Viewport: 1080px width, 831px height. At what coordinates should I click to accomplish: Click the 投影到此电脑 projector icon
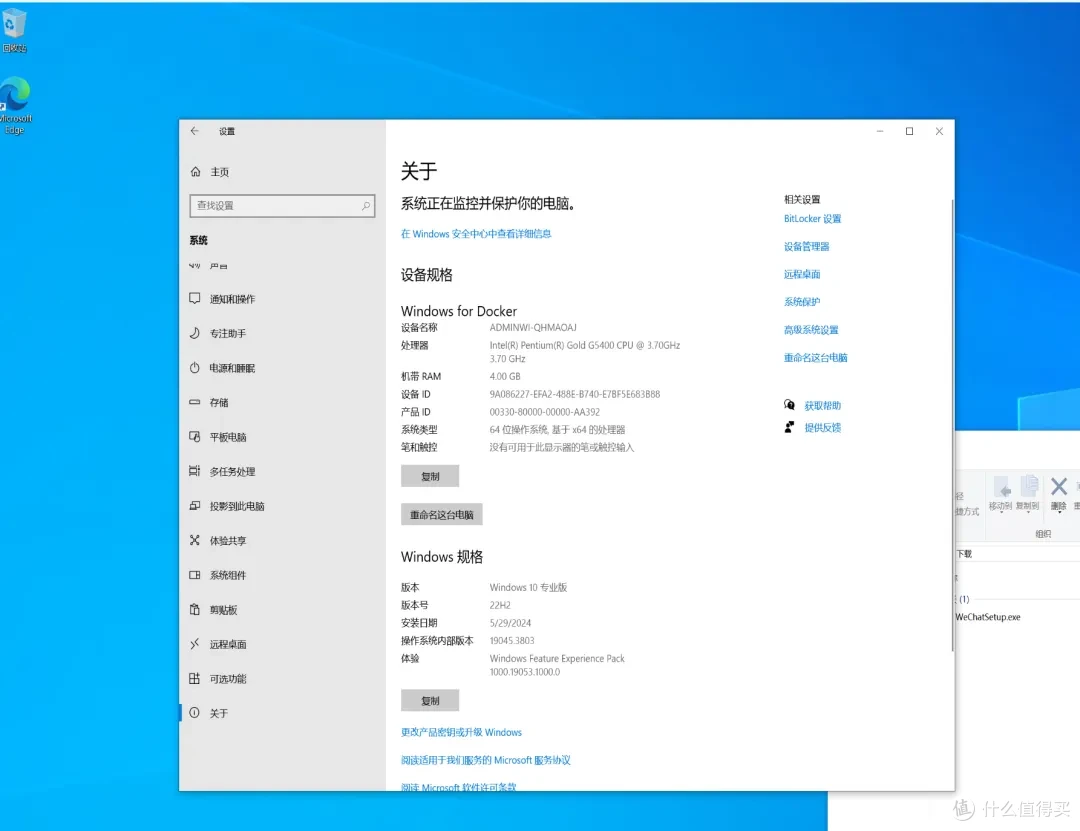(x=195, y=506)
